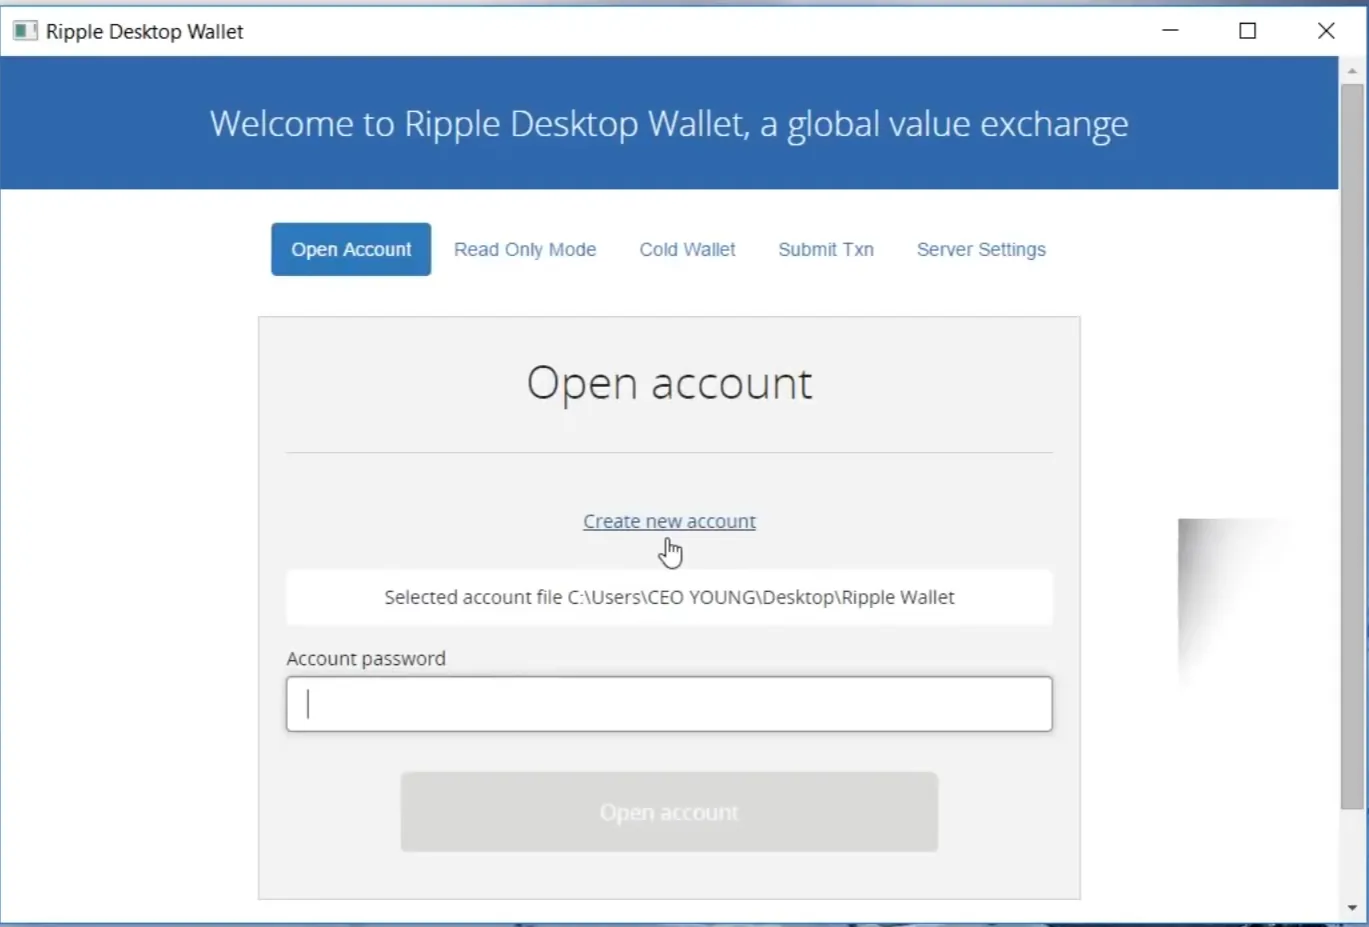Click the scrollbar down arrow
The height and width of the screenshot is (927, 1369).
(1352, 908)
